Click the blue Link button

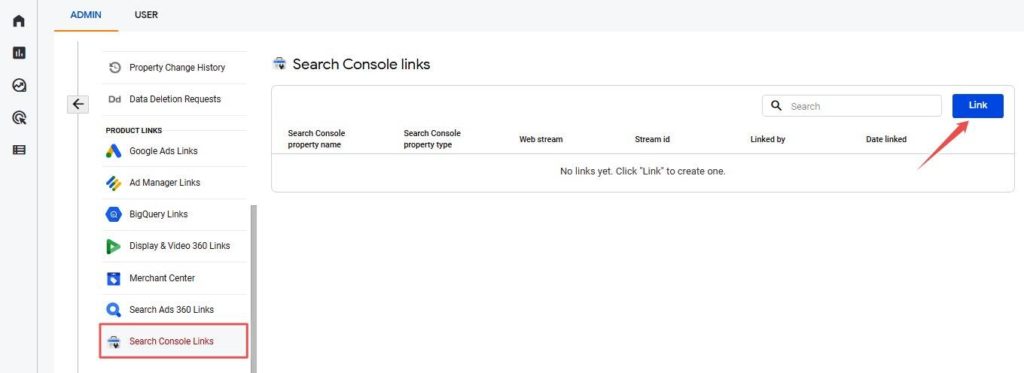[x=978, y=106]
